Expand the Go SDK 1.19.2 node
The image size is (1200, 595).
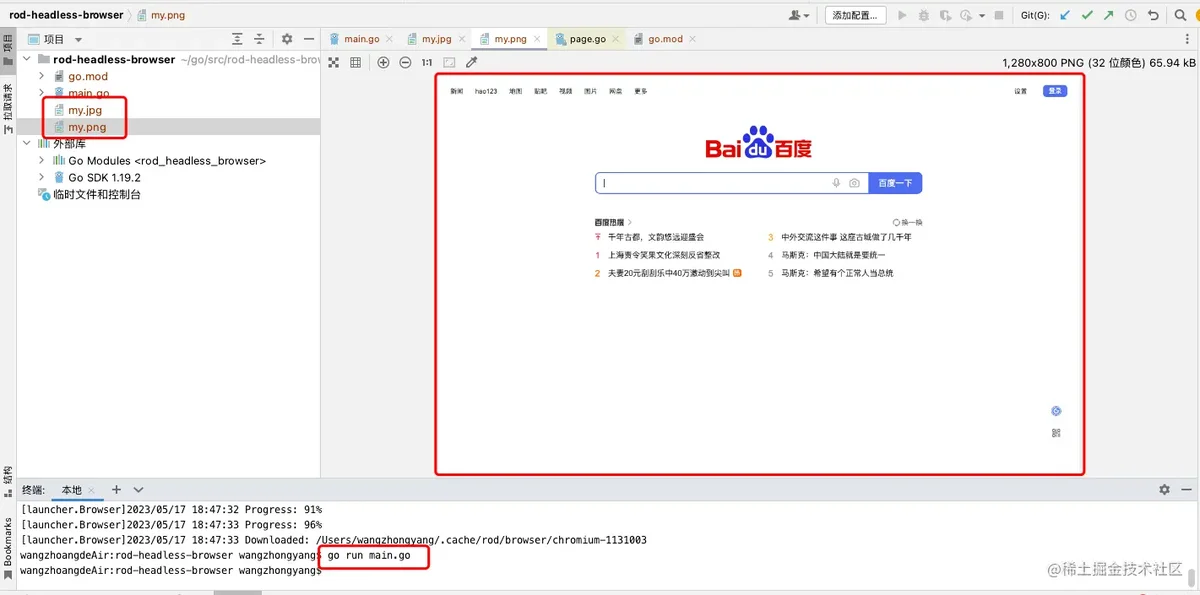tap(41, 178)
